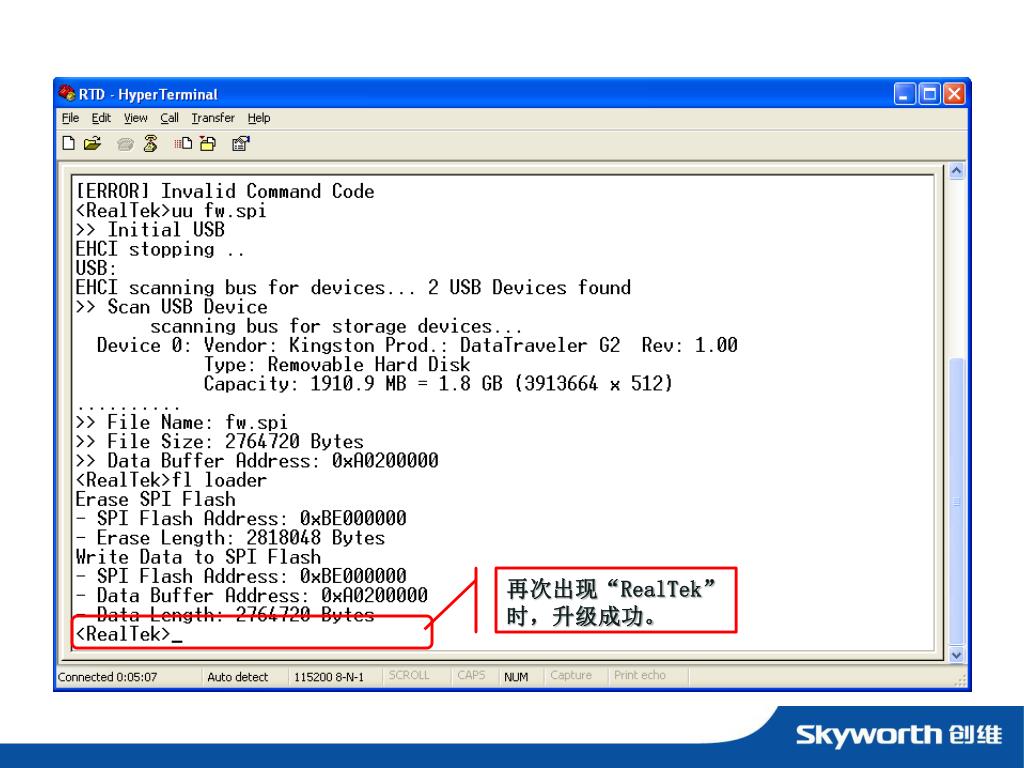This screenshot has height=768, width=1024.
Task: Click the "Print echo" status indicator
Action: 639,675
